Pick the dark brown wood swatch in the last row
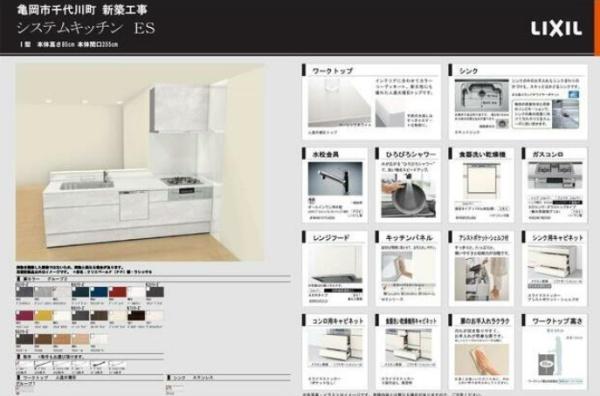 tap(24, 340)
